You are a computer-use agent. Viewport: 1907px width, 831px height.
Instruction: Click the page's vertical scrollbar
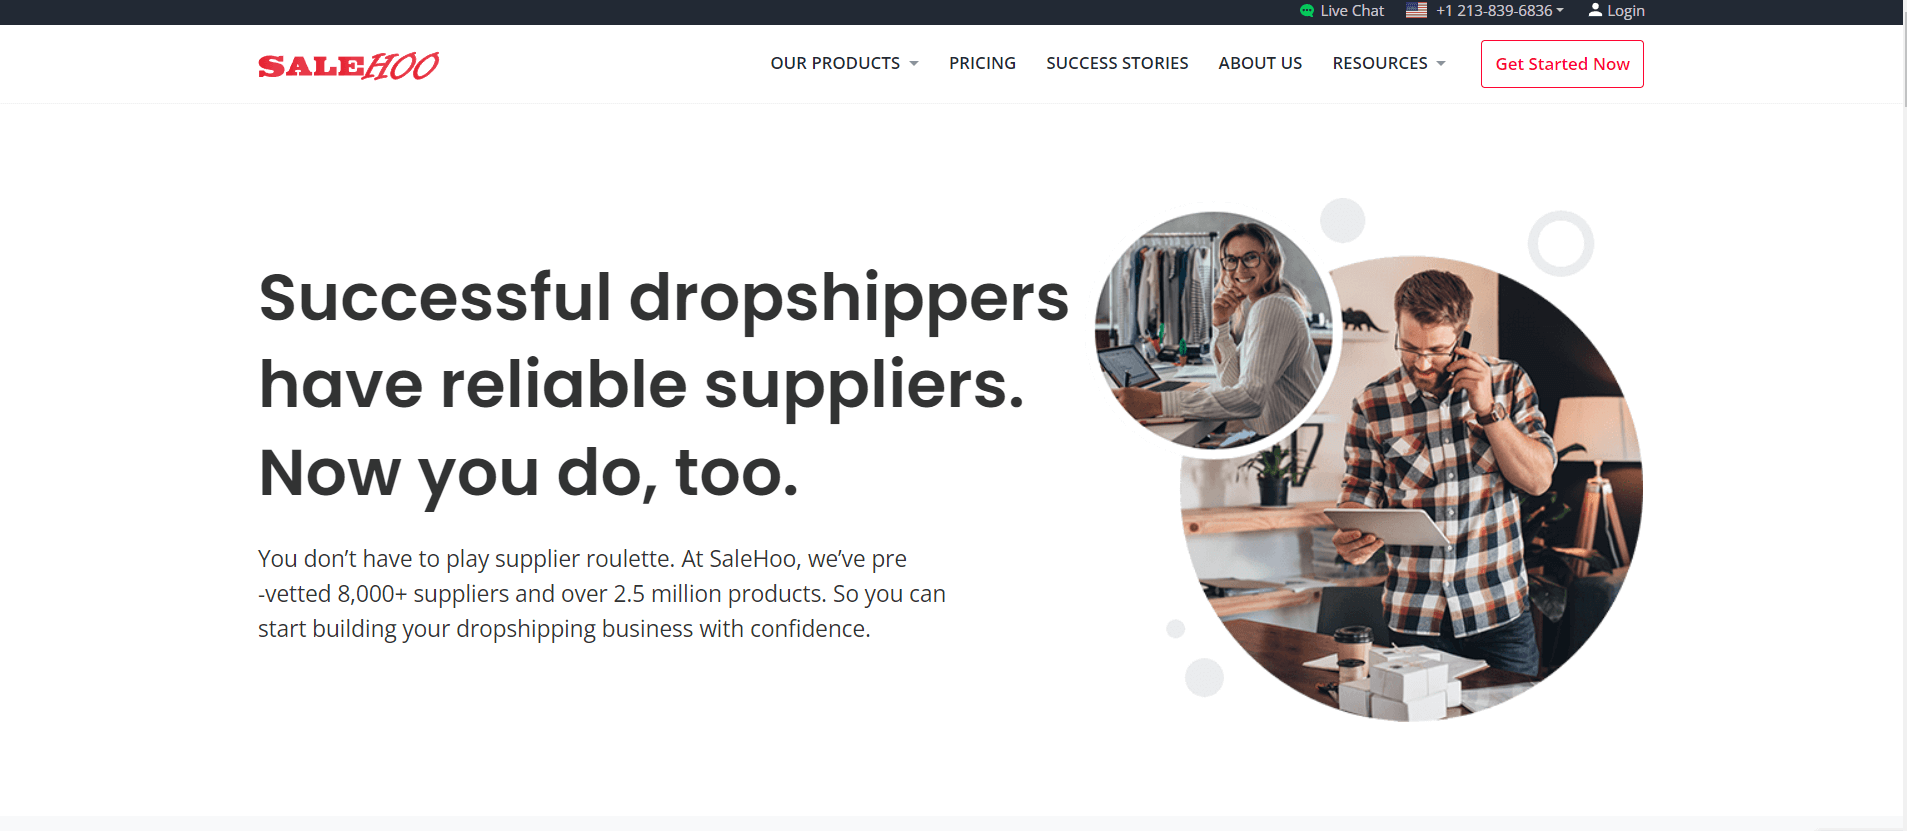coord(1903,415)
